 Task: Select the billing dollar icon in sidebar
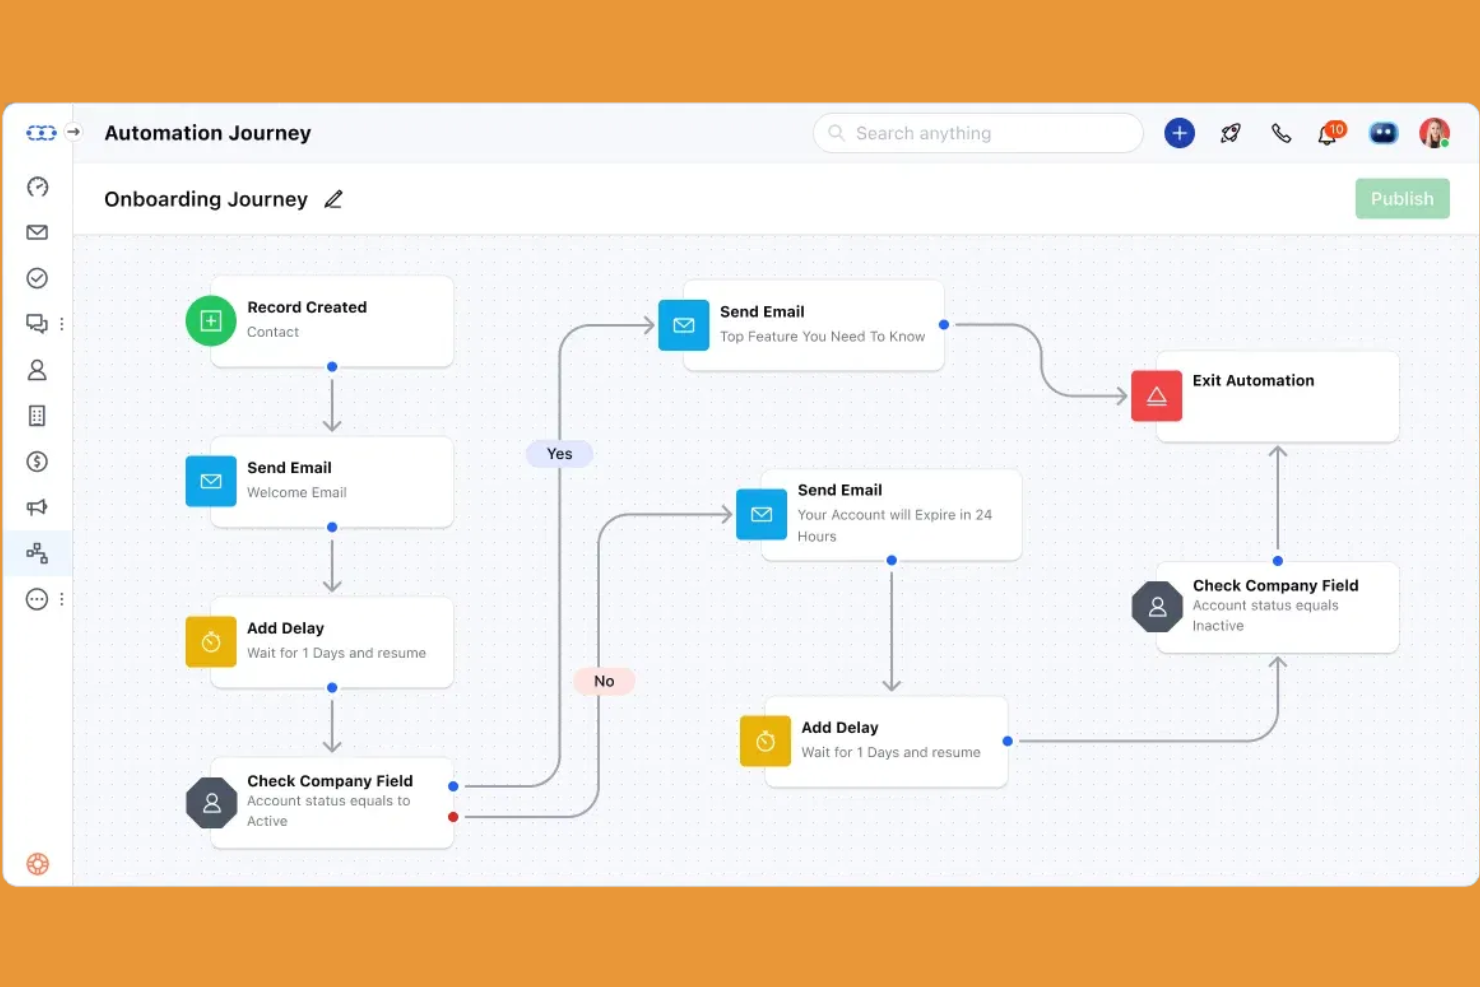coord(37,461)
